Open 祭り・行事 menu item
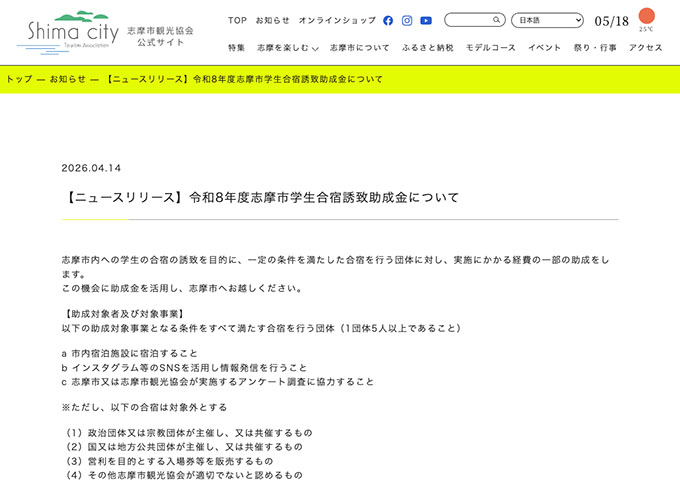 (x=595, y=48)
